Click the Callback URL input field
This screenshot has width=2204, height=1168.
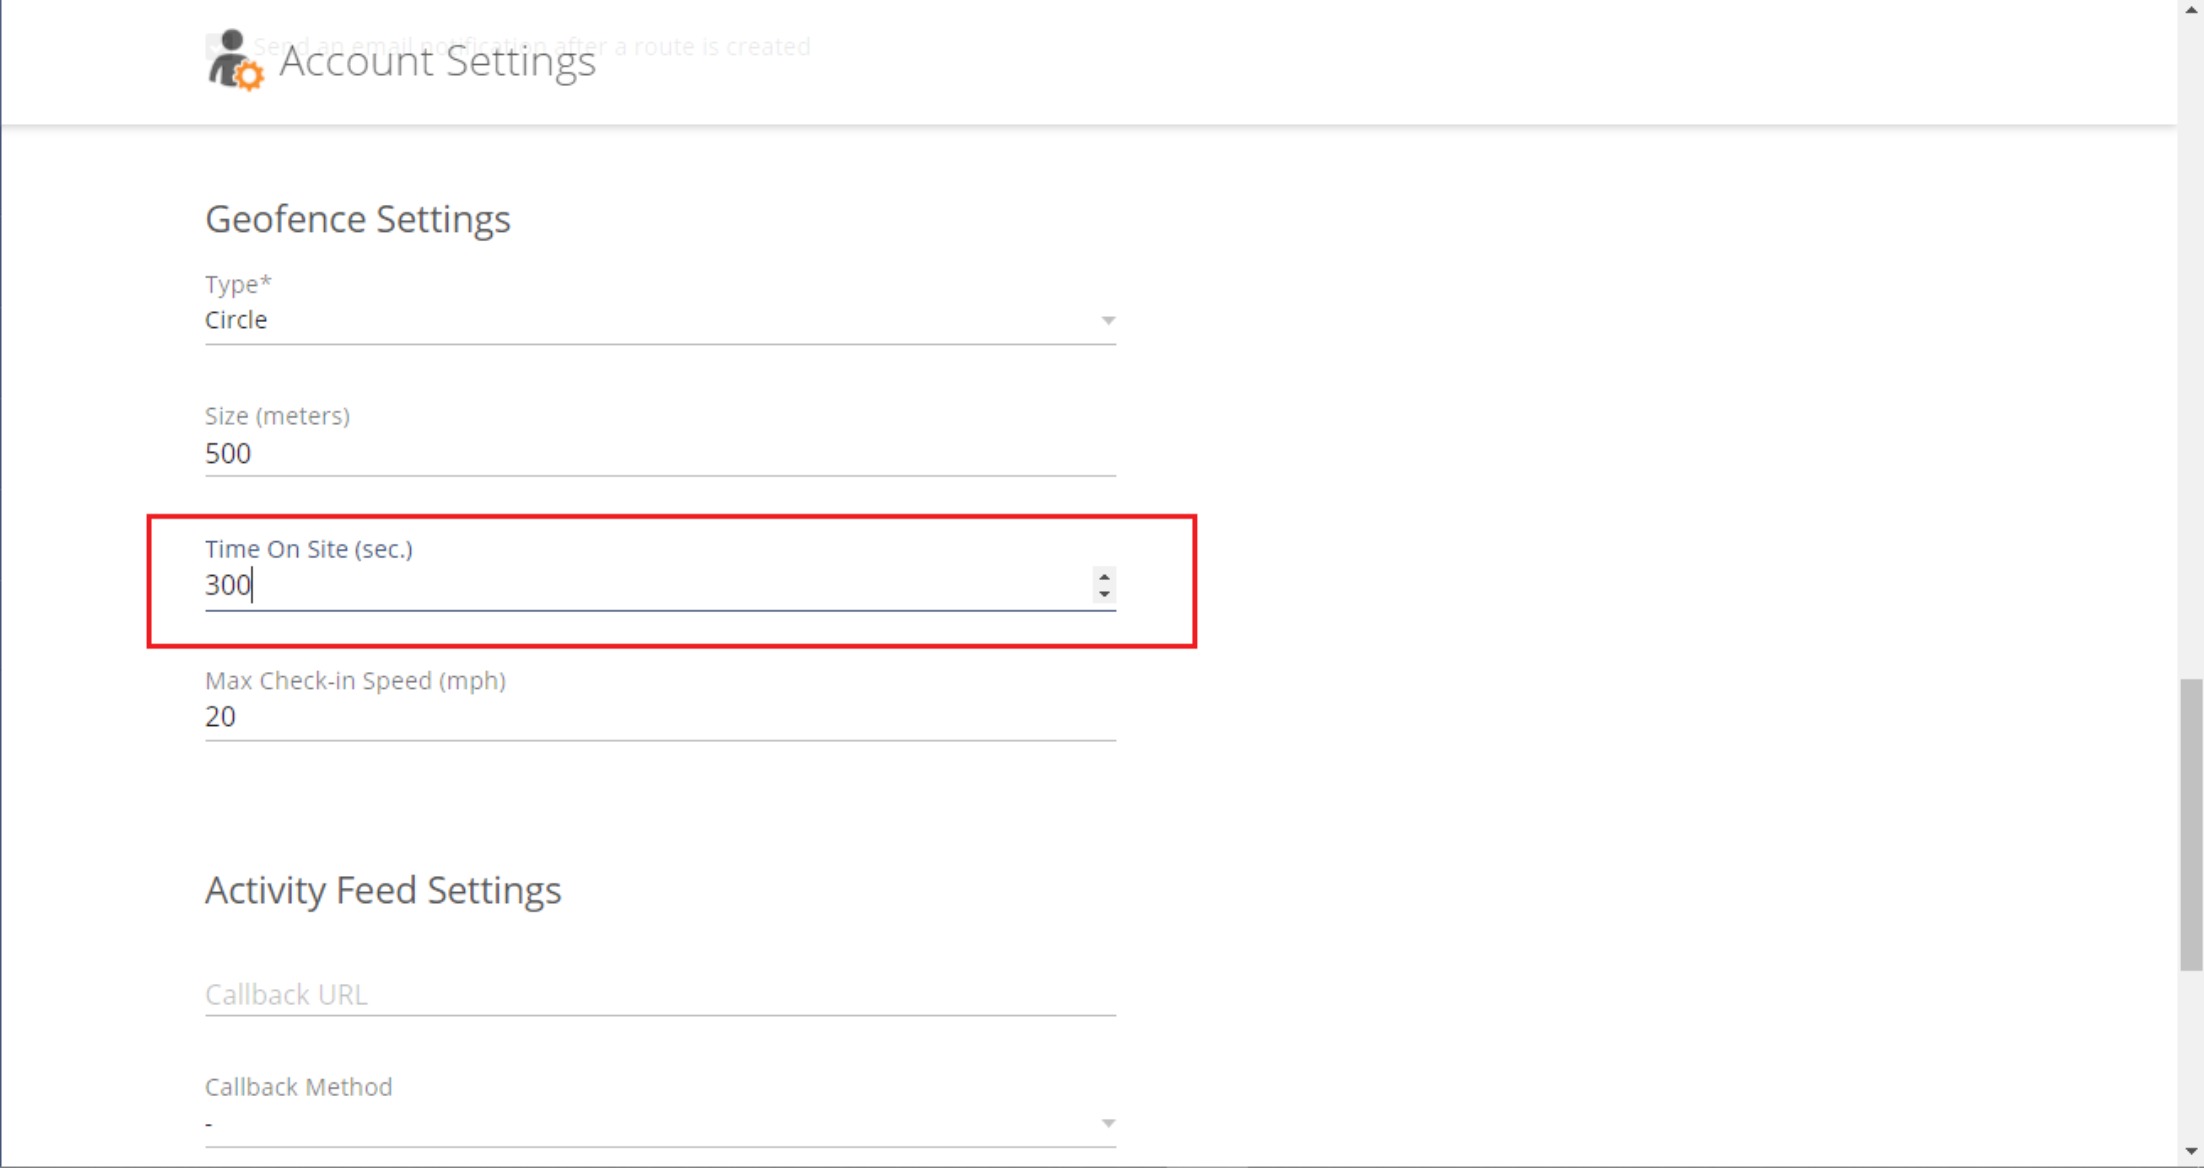(660, 994)
